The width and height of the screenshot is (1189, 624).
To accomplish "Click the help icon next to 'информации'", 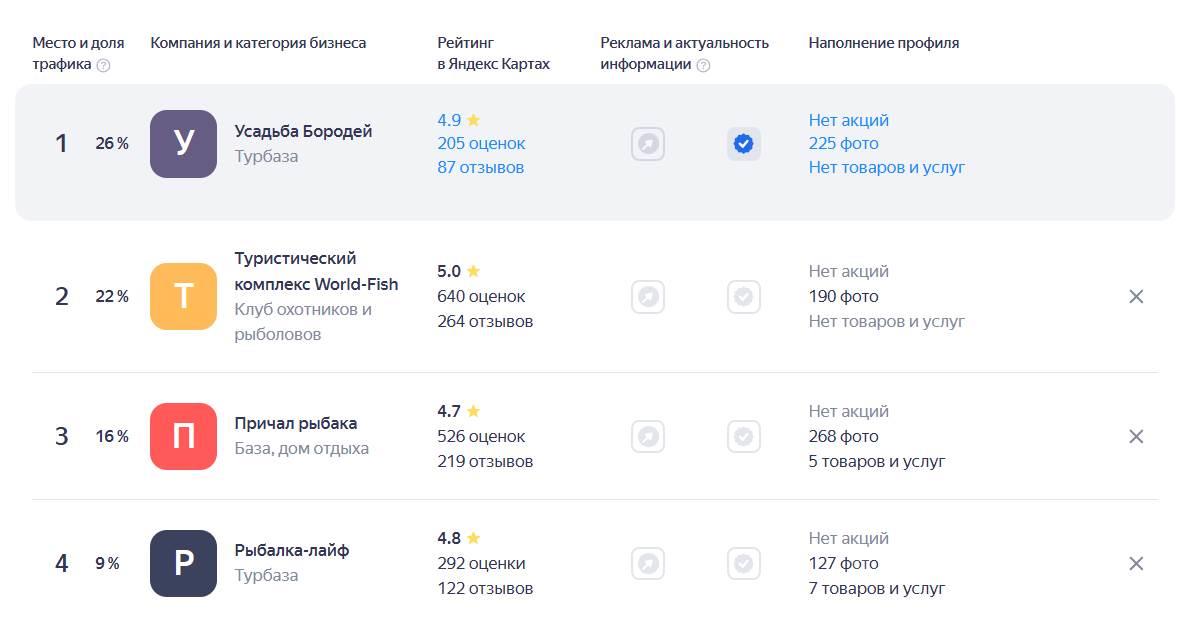I will 704,65.
